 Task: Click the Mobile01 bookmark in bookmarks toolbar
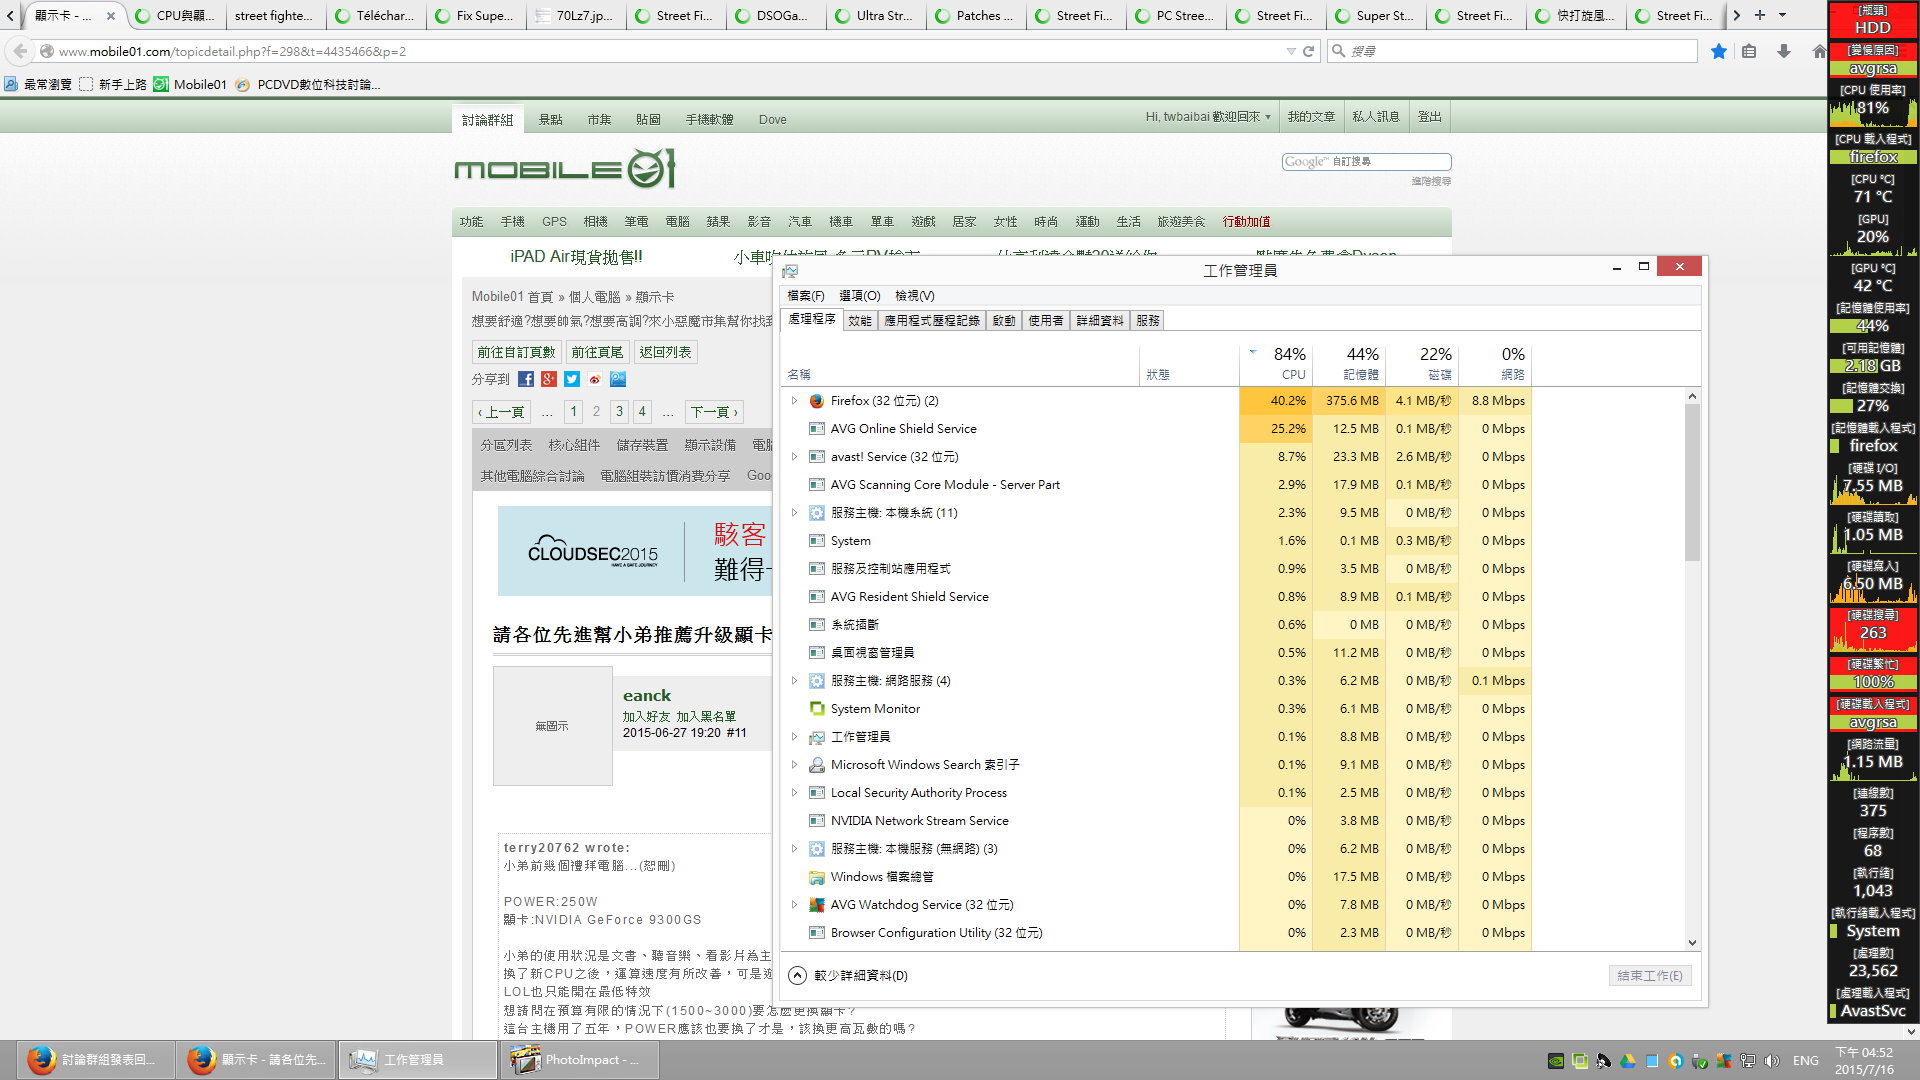click(x=190, y=85)
